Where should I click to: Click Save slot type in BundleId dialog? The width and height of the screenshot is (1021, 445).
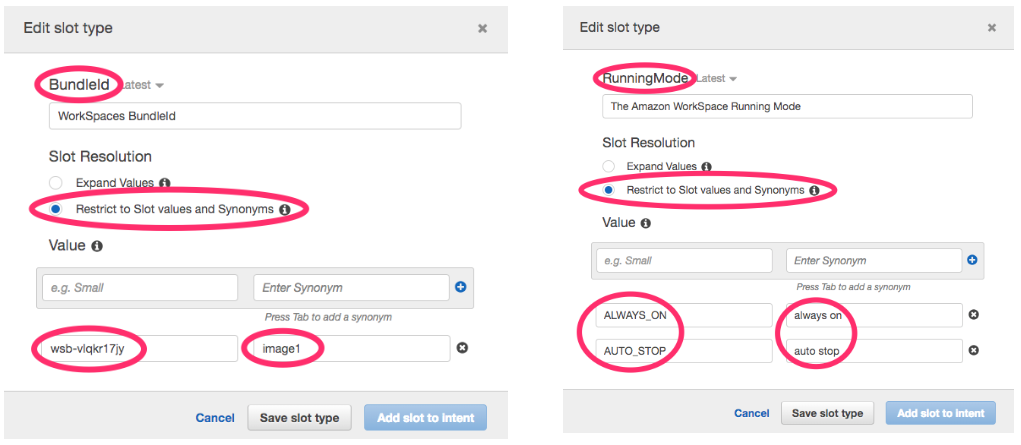pyautogui.click(x=299, y=417)
